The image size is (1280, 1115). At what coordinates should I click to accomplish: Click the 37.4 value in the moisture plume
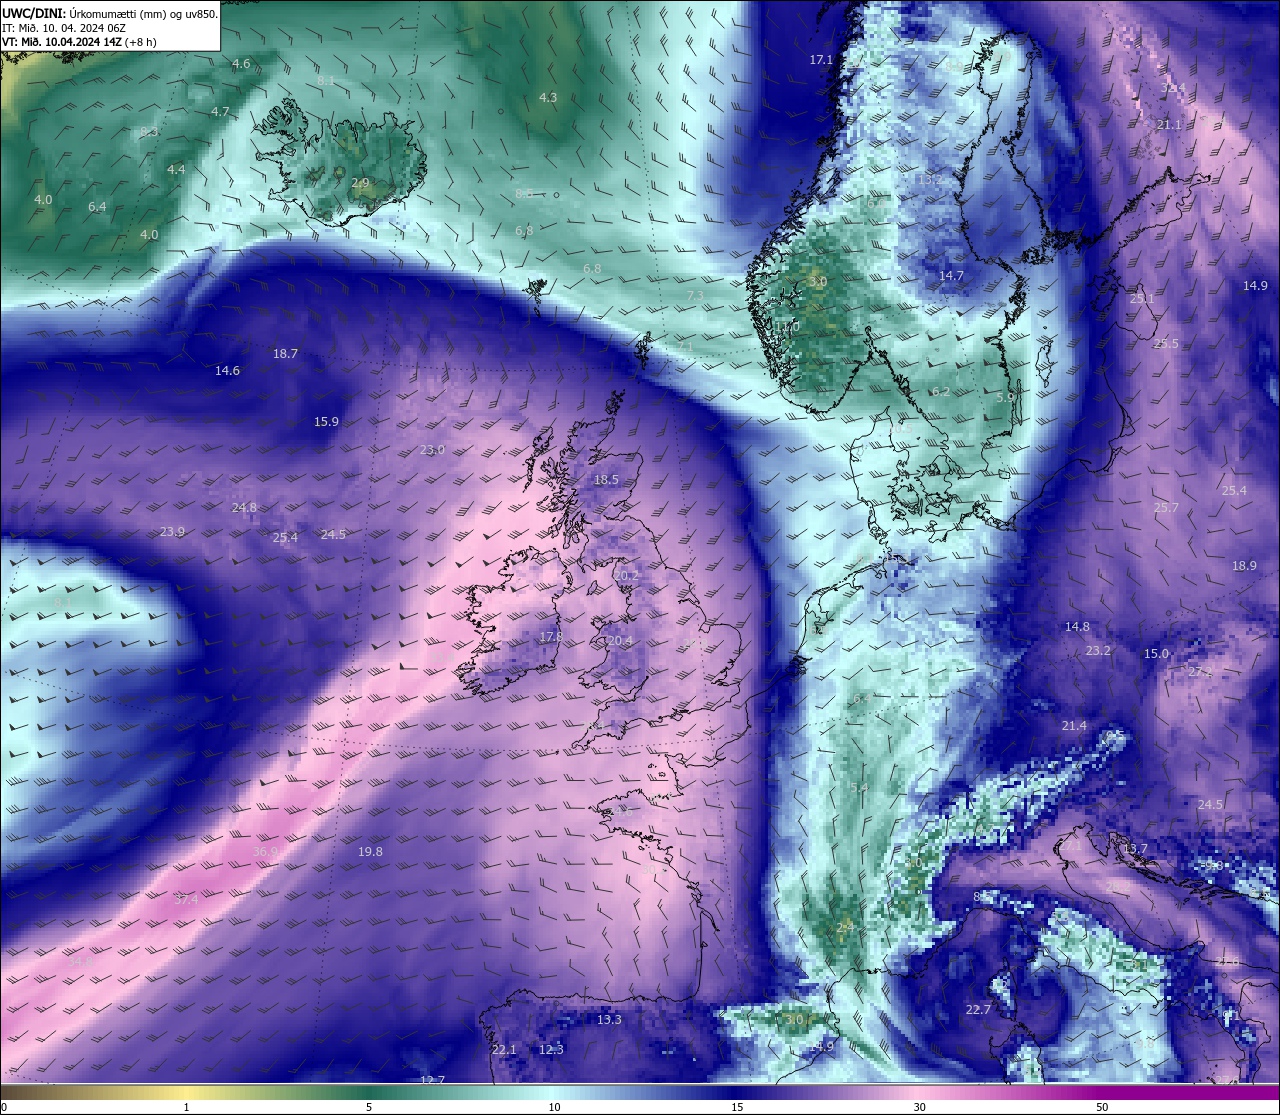point(186,900)
